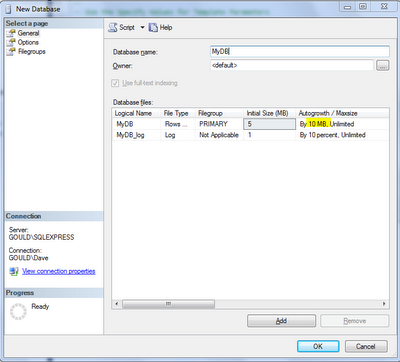Click the Script toolbar icon
This screenshot has height=362, width=400.
(x=113, y=27)
